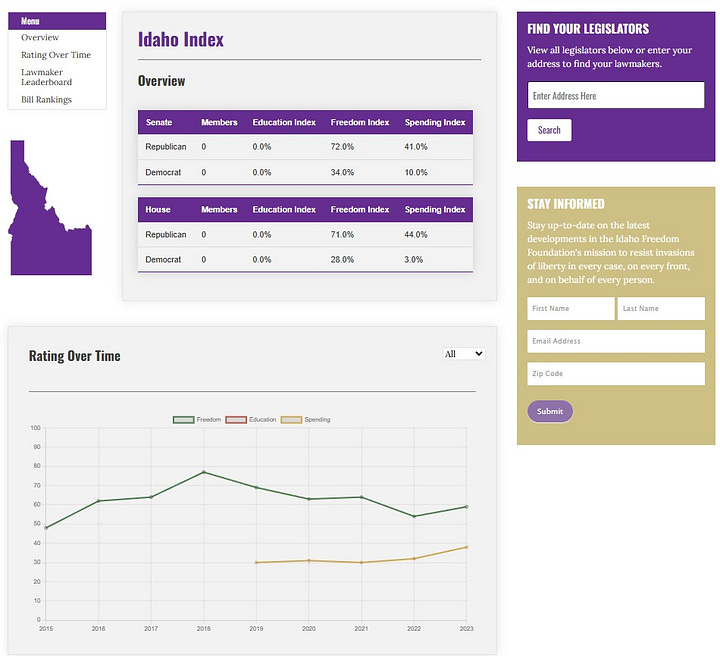
Task: Go to Rating Over Time menu link
Action: click(x=56, y=55)
